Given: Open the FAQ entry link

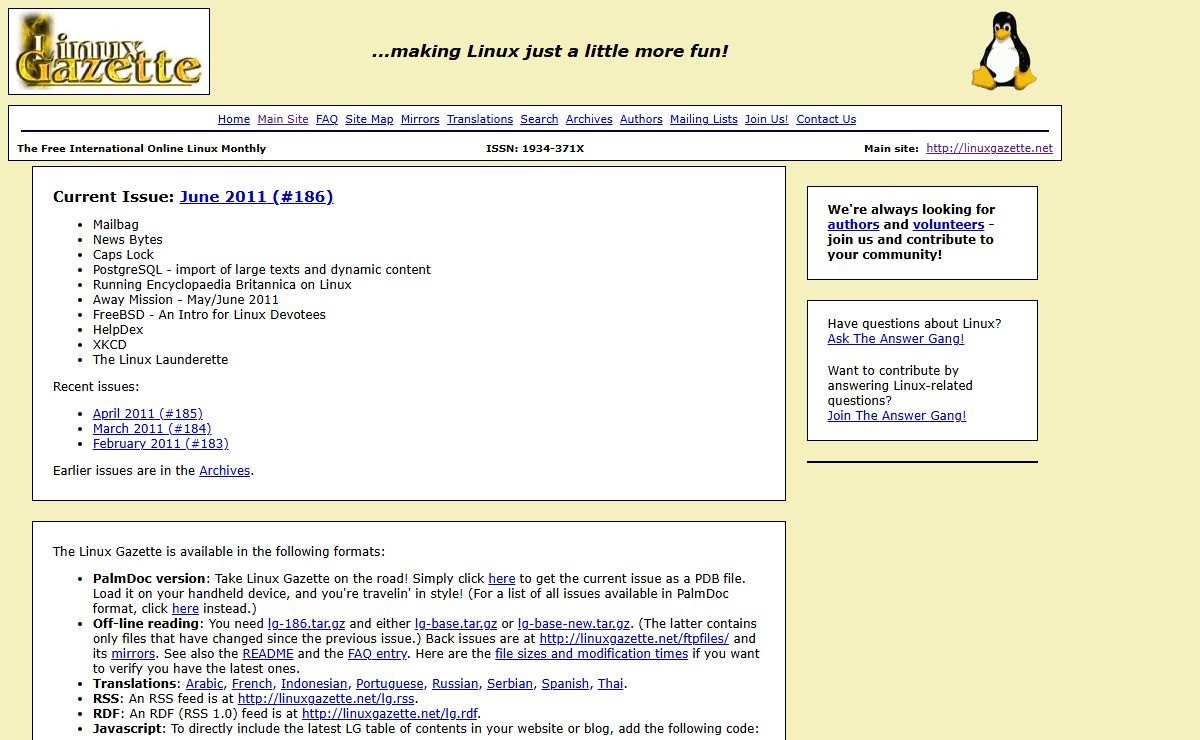Looking at the screenshot, I should [378, 654].
